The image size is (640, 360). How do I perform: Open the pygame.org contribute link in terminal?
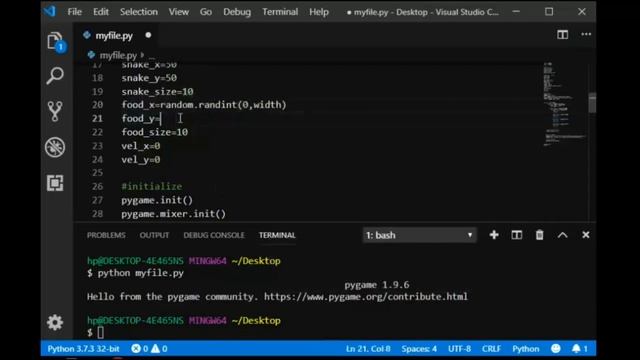click(x=366, y=296)
